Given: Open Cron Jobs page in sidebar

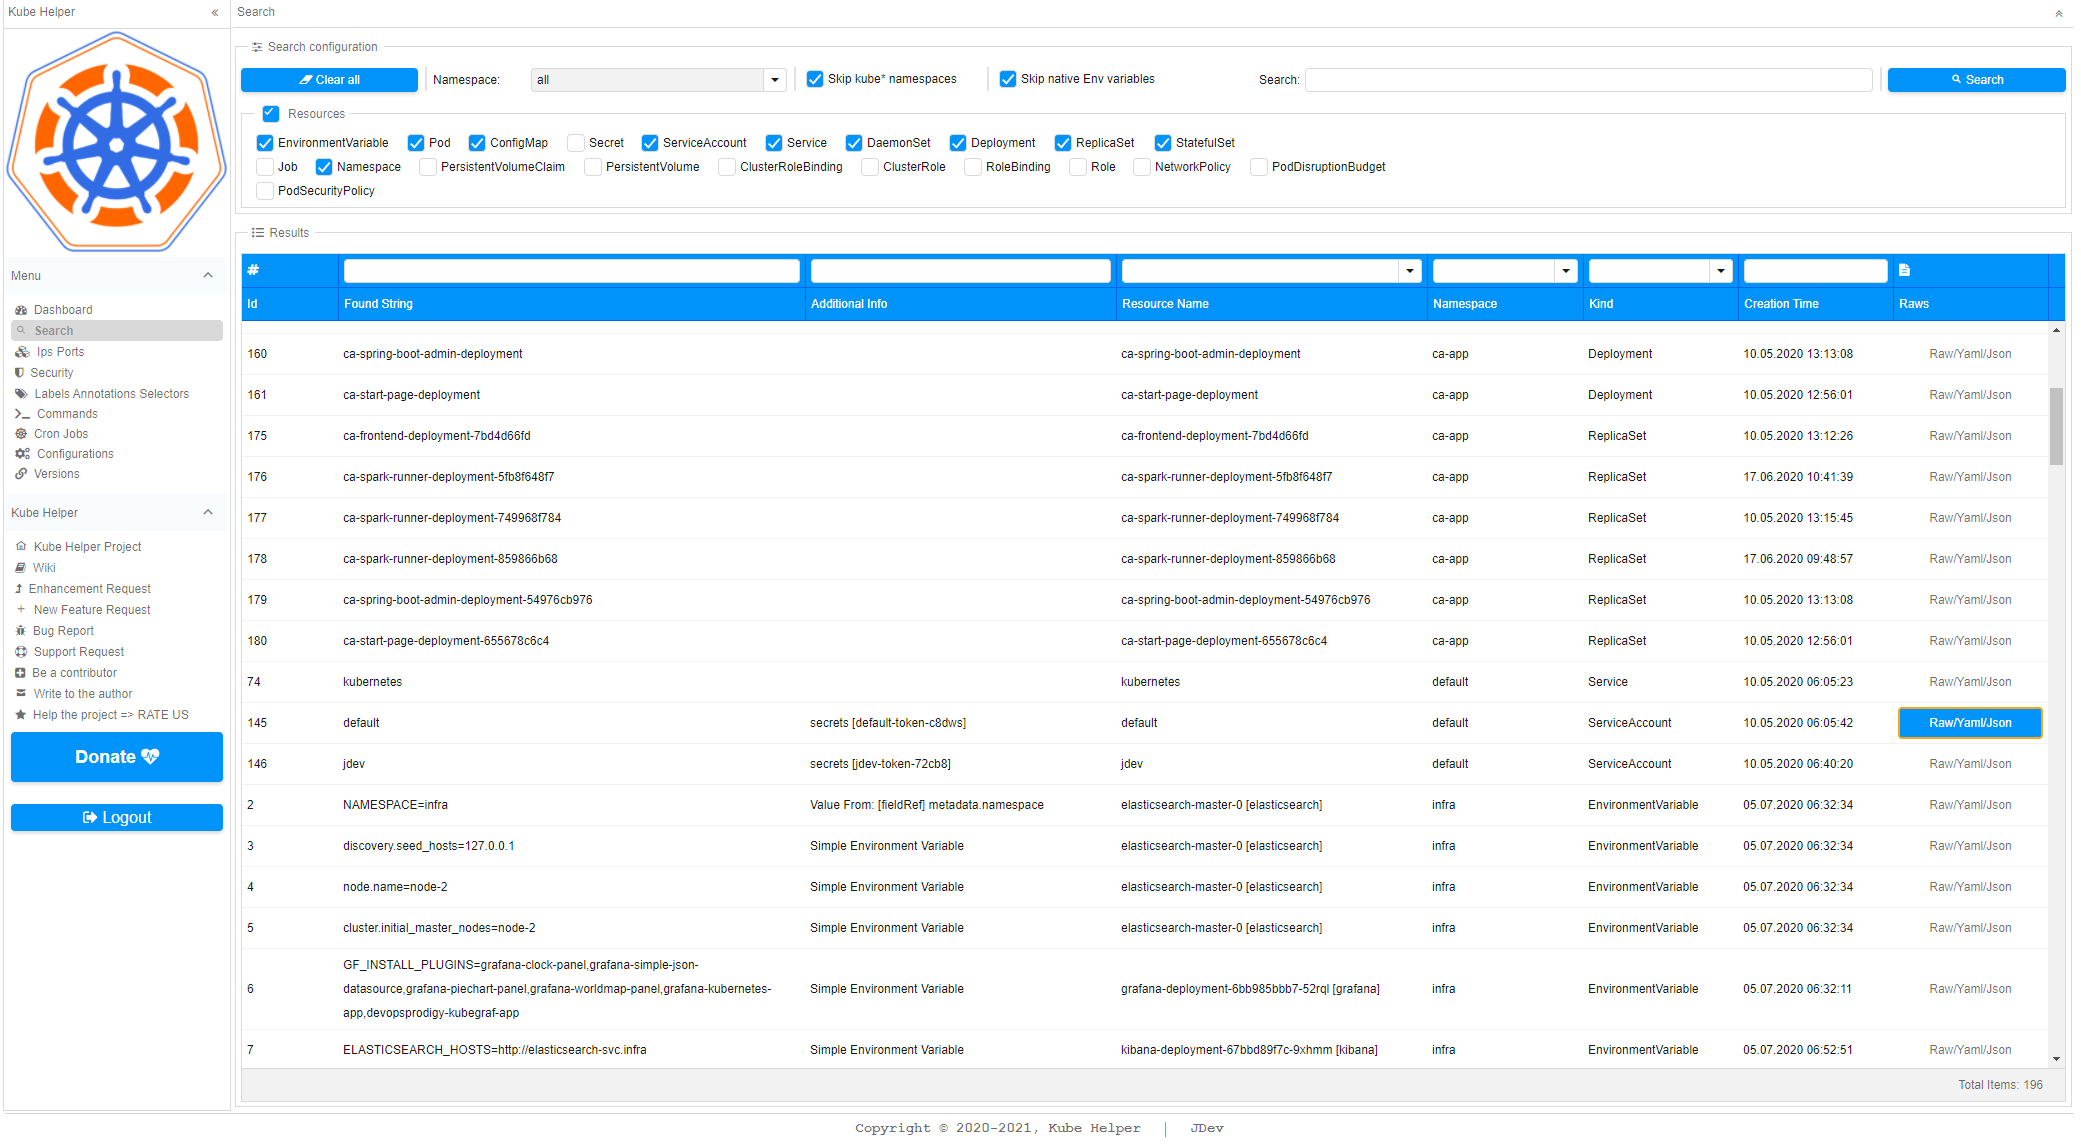Looking at the screenshot, I should pyautogui.click(x=60, y=434).
